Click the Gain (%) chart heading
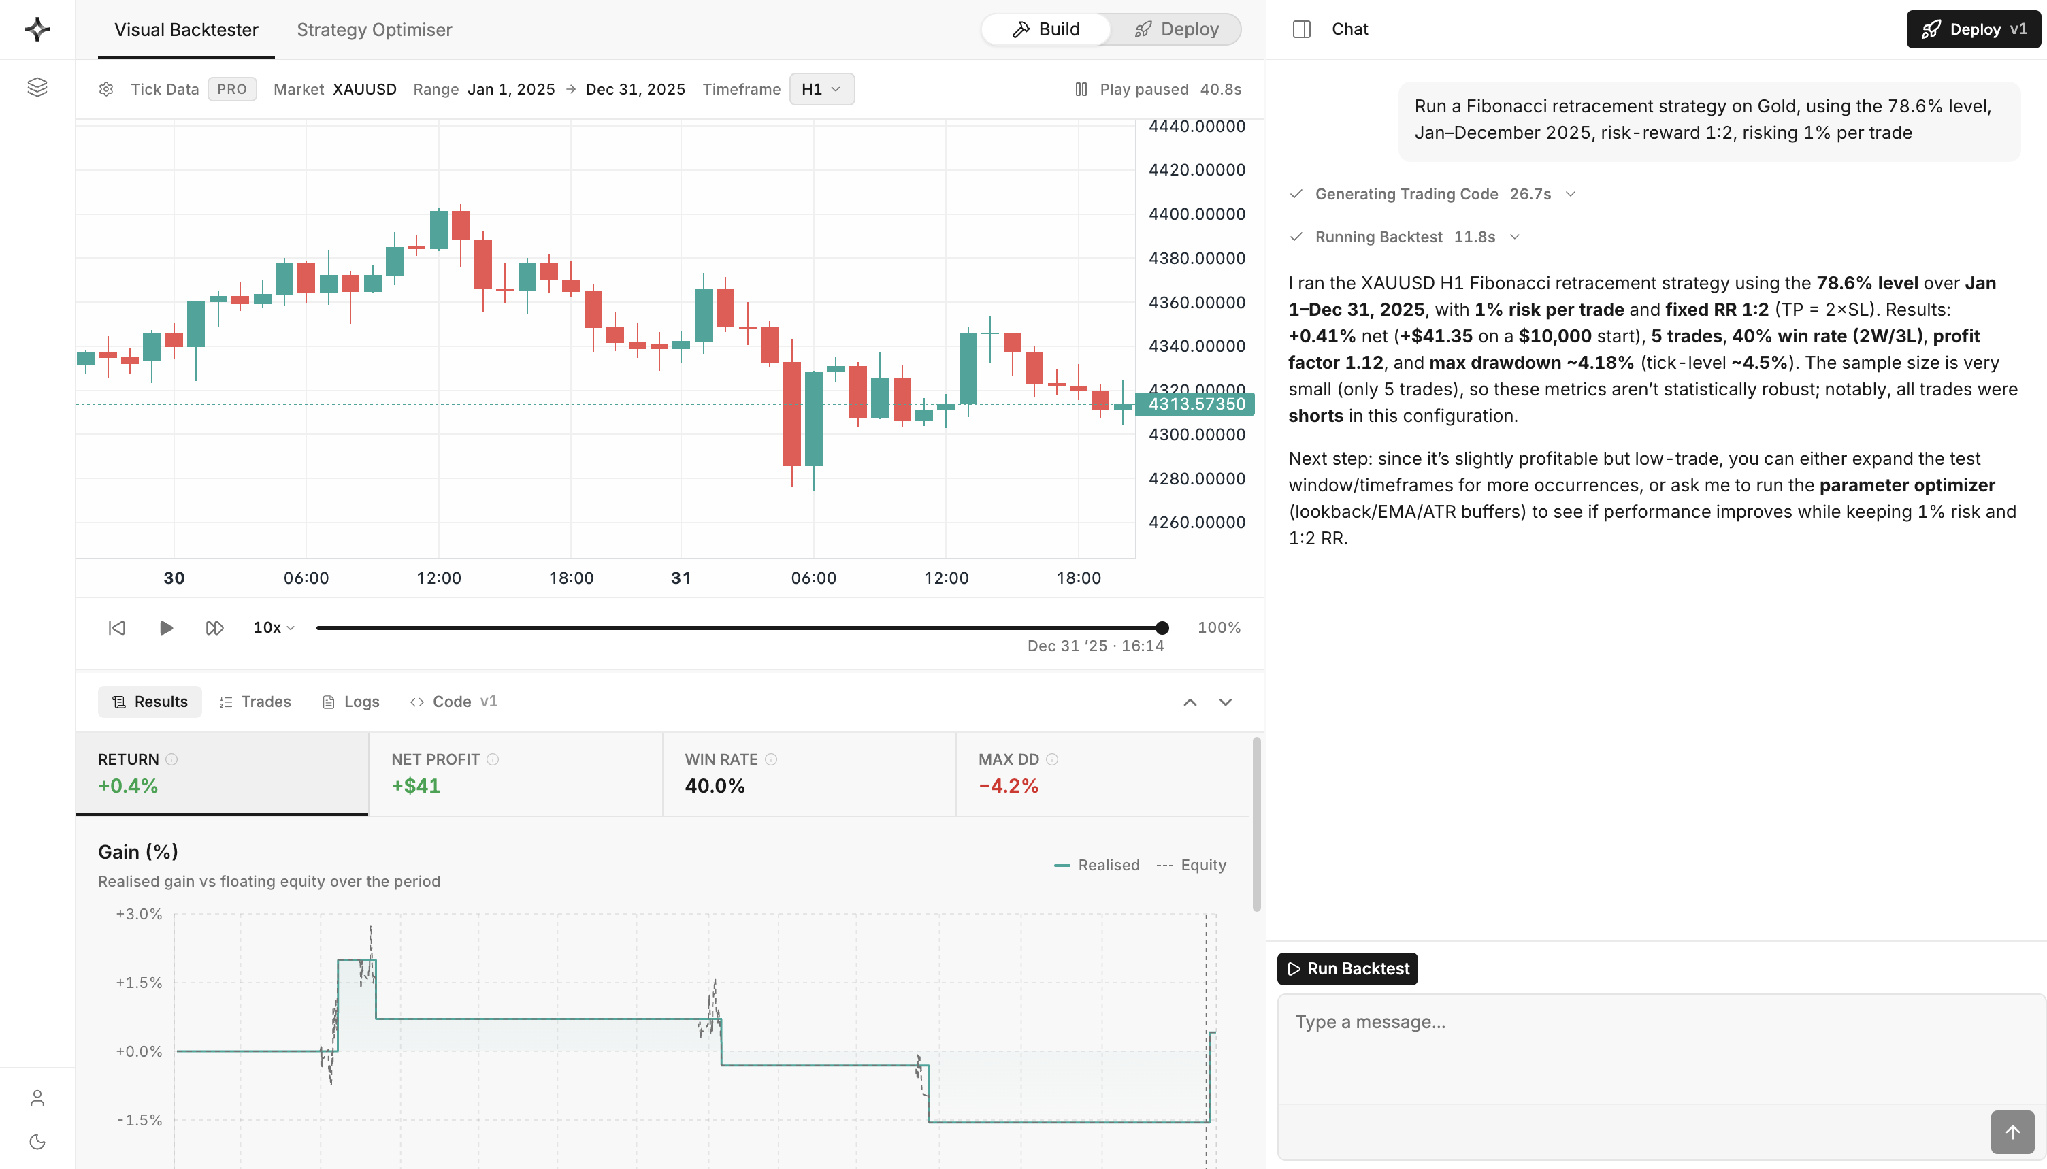 138,852
